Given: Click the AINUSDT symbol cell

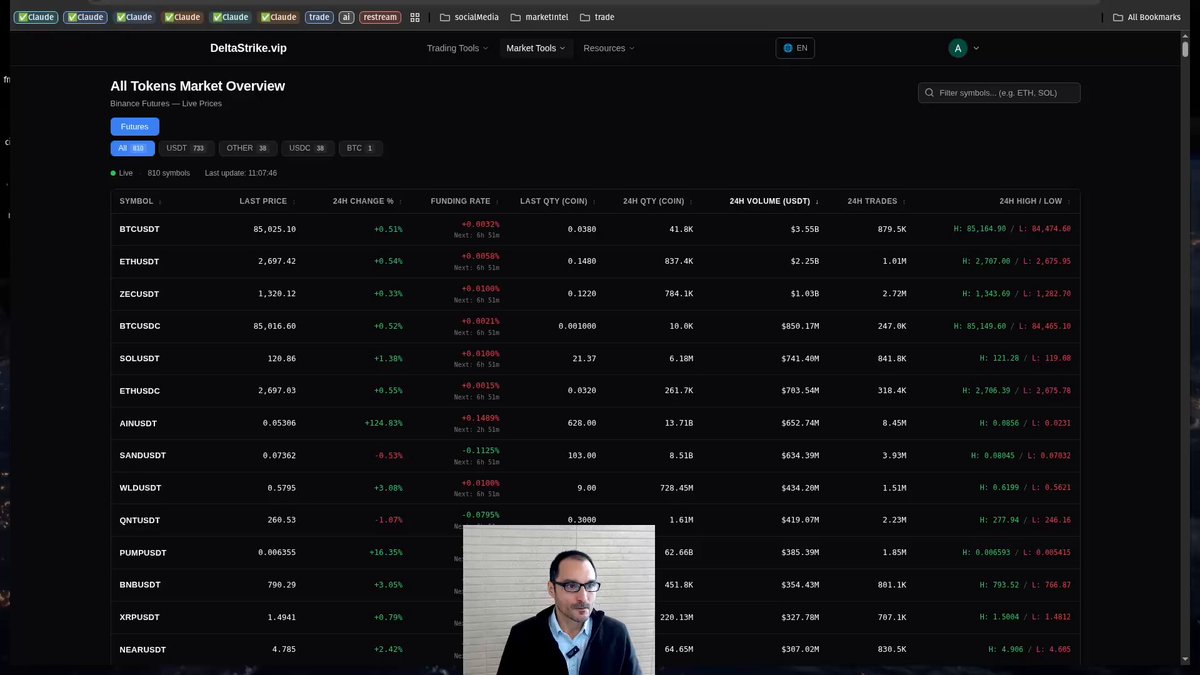Looking at the screenshot, I should 138,423.
